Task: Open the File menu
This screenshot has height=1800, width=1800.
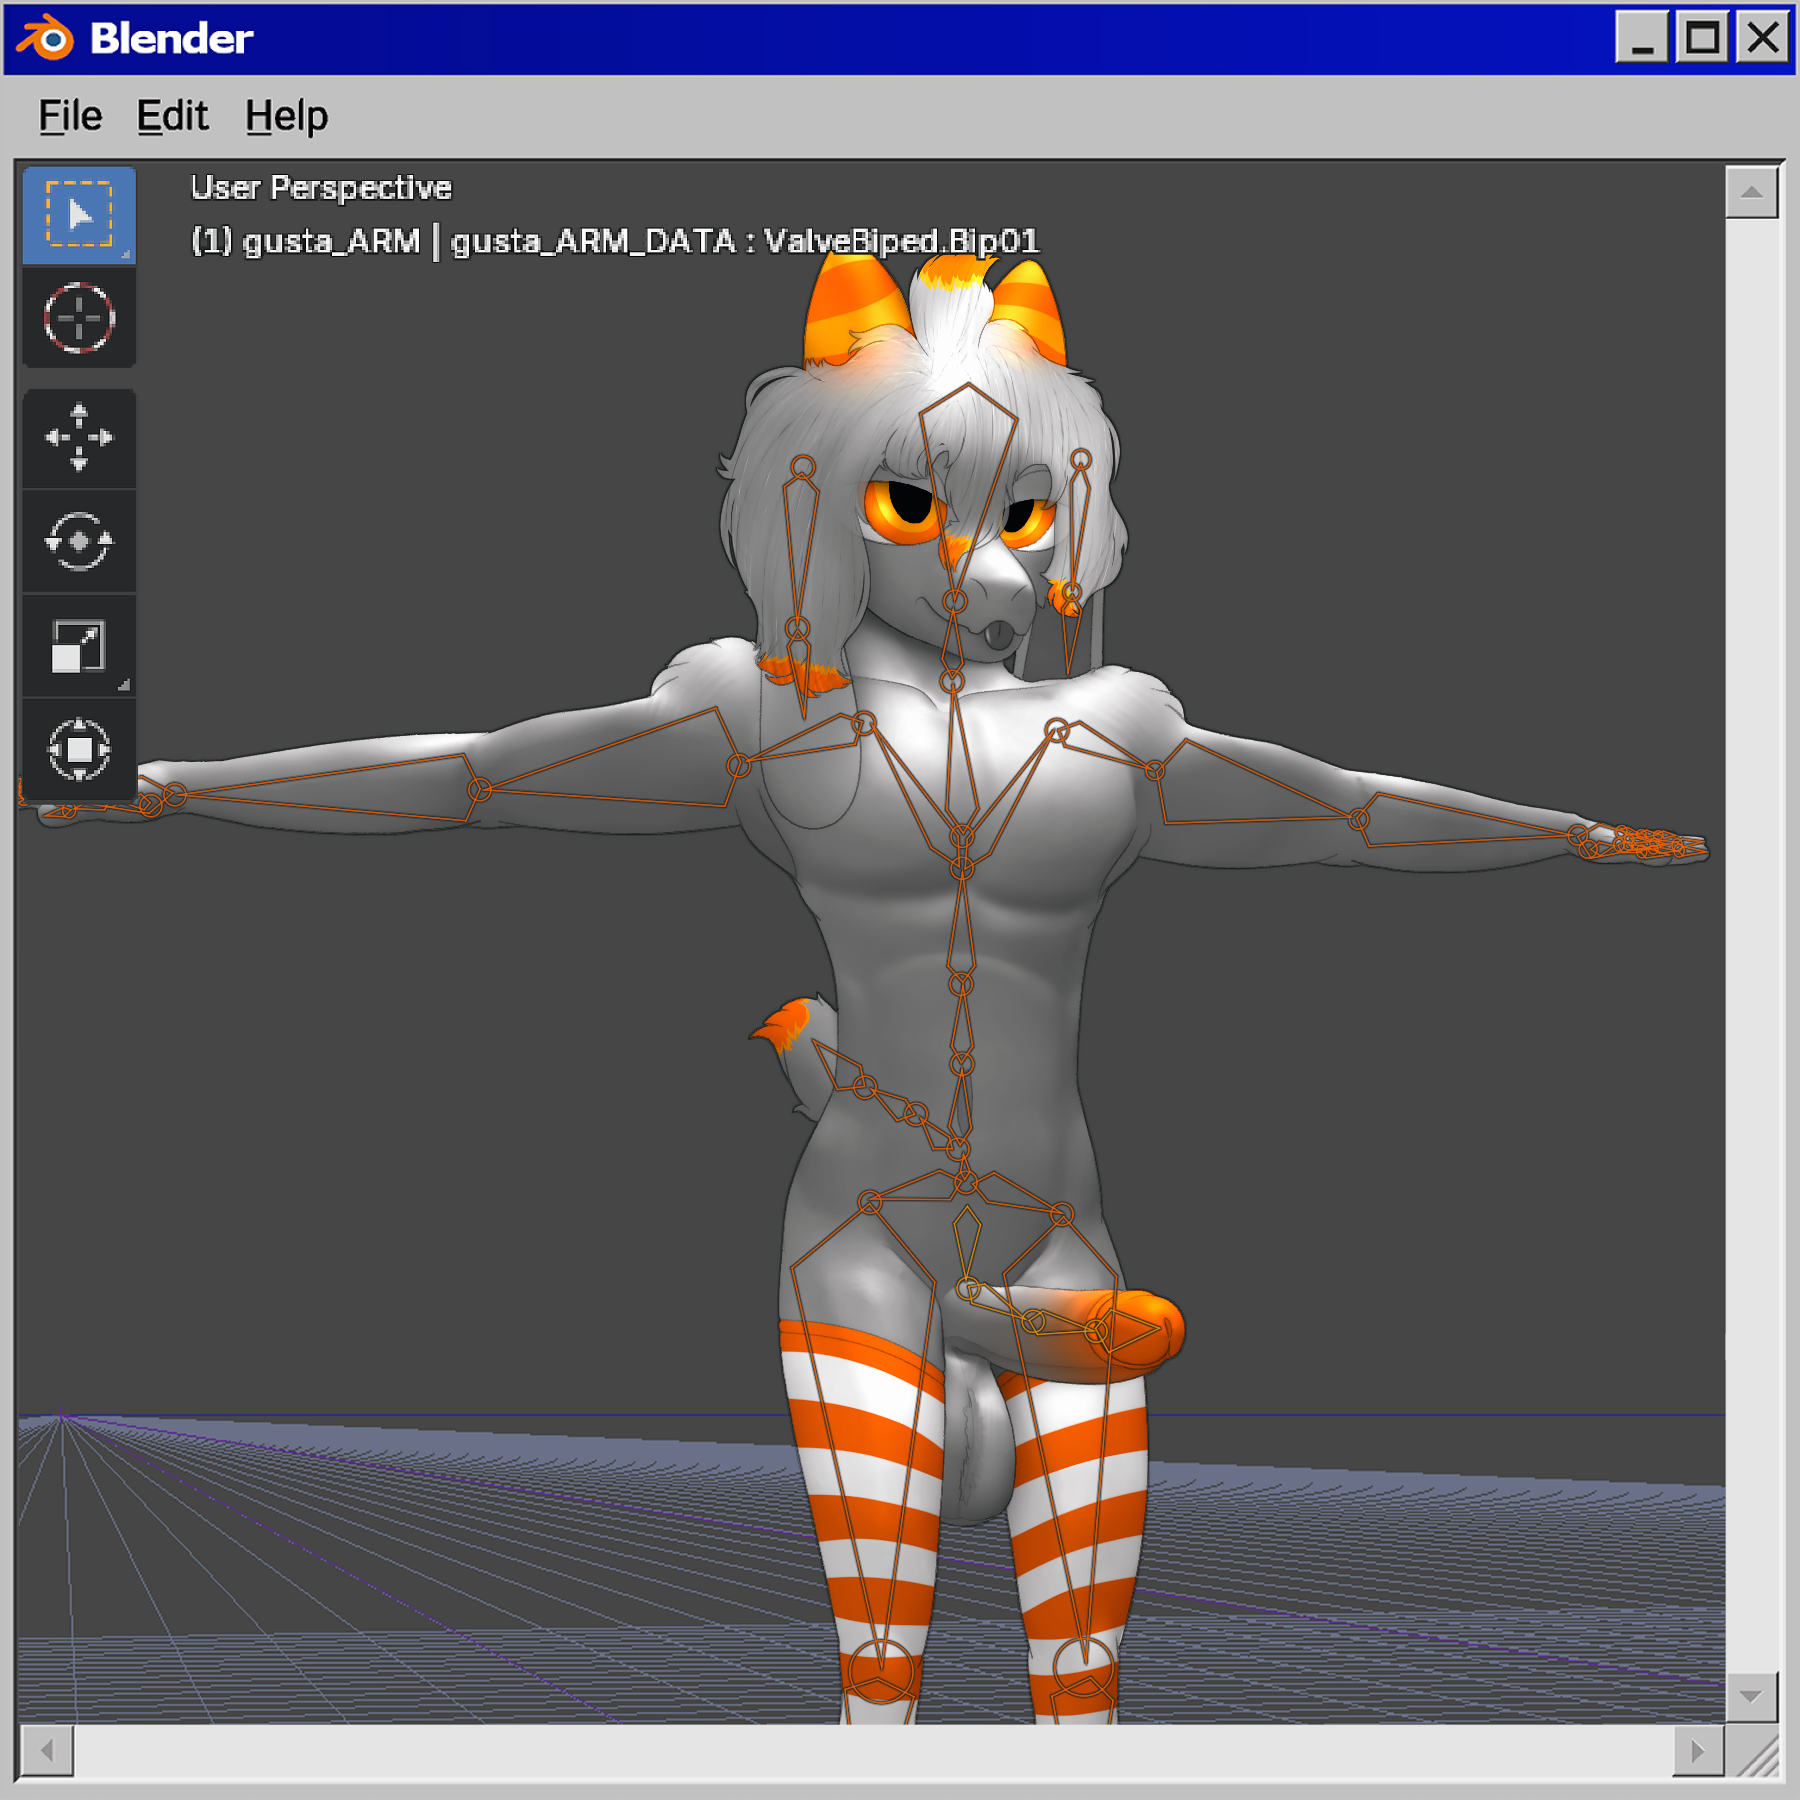Action: [70, 116]
